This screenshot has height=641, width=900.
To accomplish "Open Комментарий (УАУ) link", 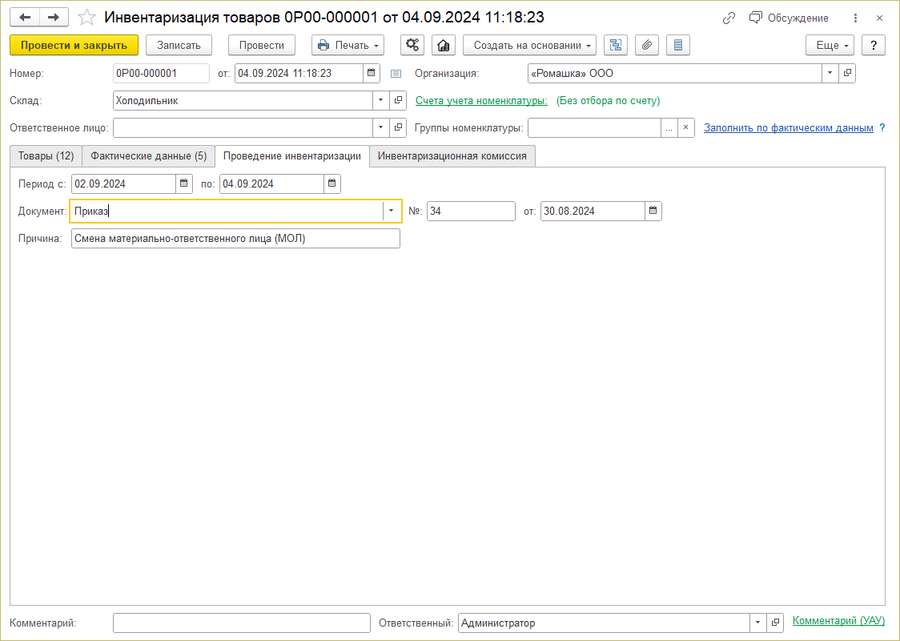I will coord(839,621).
